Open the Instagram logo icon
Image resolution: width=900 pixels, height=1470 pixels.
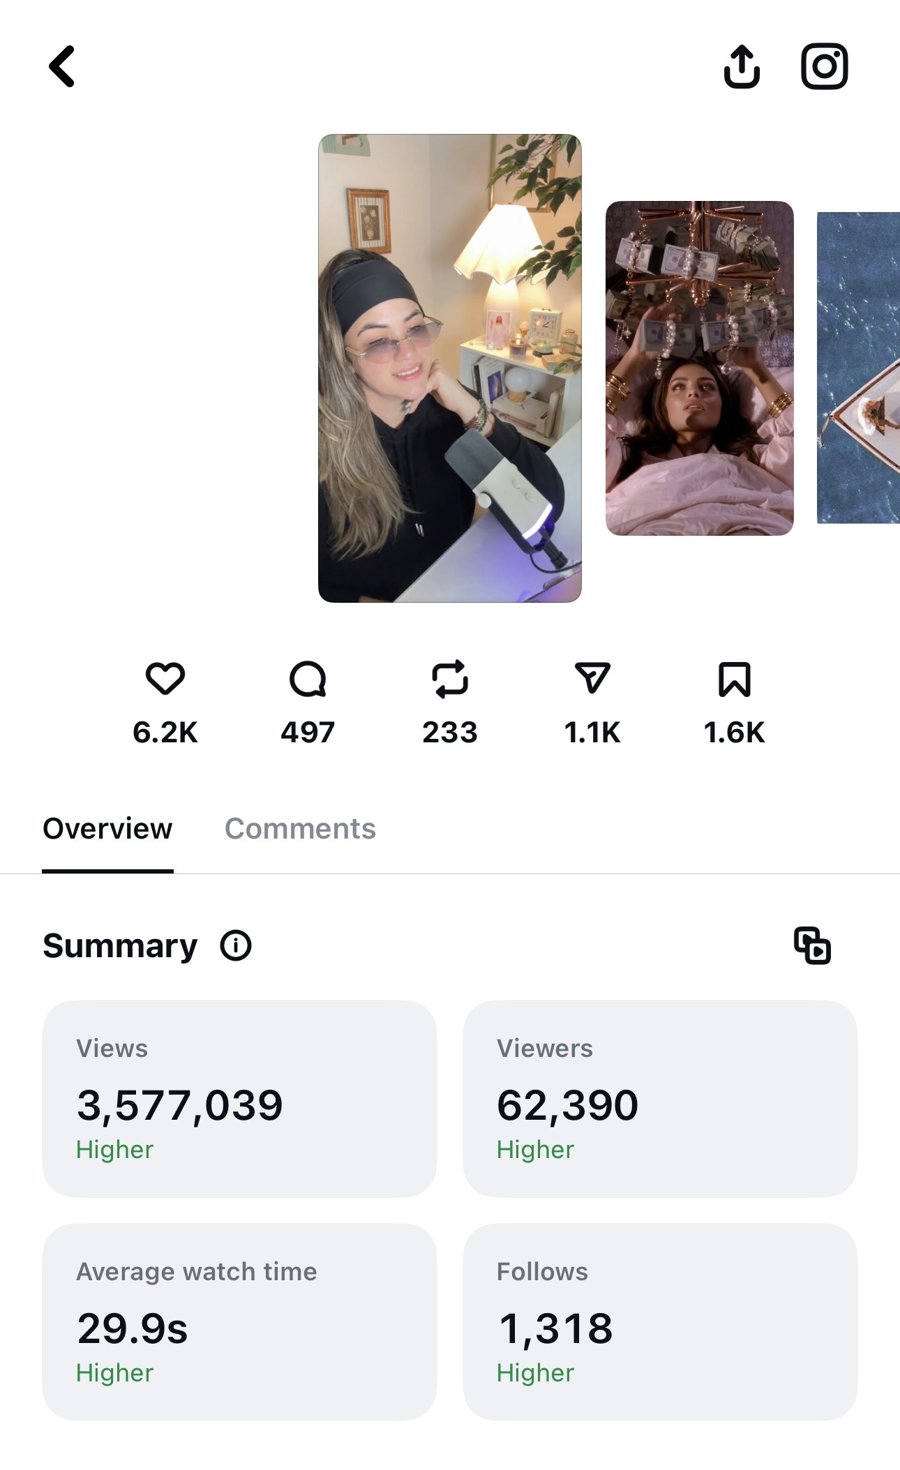point(825,67)
